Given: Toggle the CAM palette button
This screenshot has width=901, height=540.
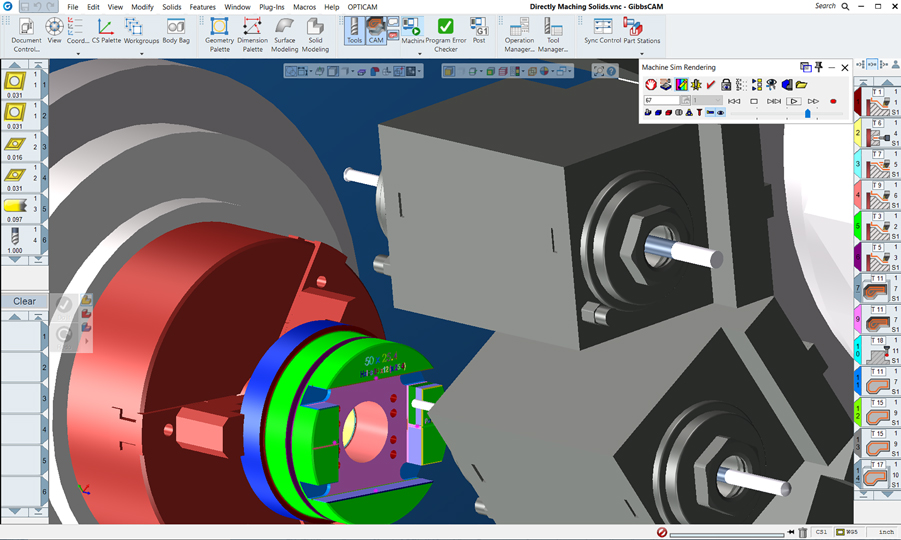Looking at the screenshot, I should point(376,31).
